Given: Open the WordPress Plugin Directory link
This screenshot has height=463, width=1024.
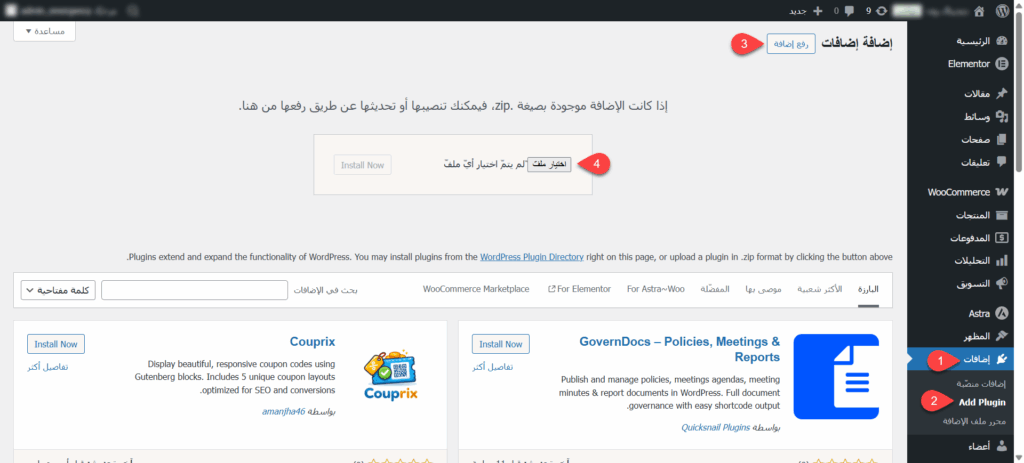Looking at the screenshot, I should [531, 257].
